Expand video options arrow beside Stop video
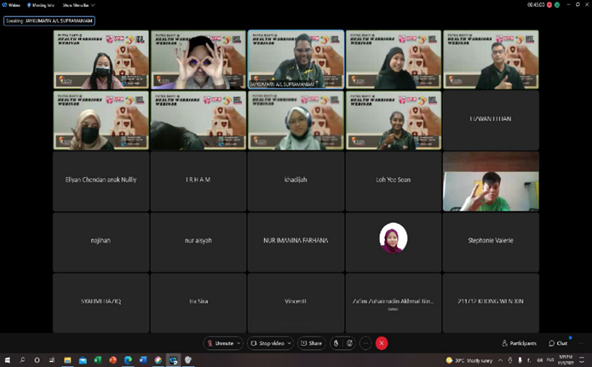This screenshot has height=367, width=592. (290, 343)
